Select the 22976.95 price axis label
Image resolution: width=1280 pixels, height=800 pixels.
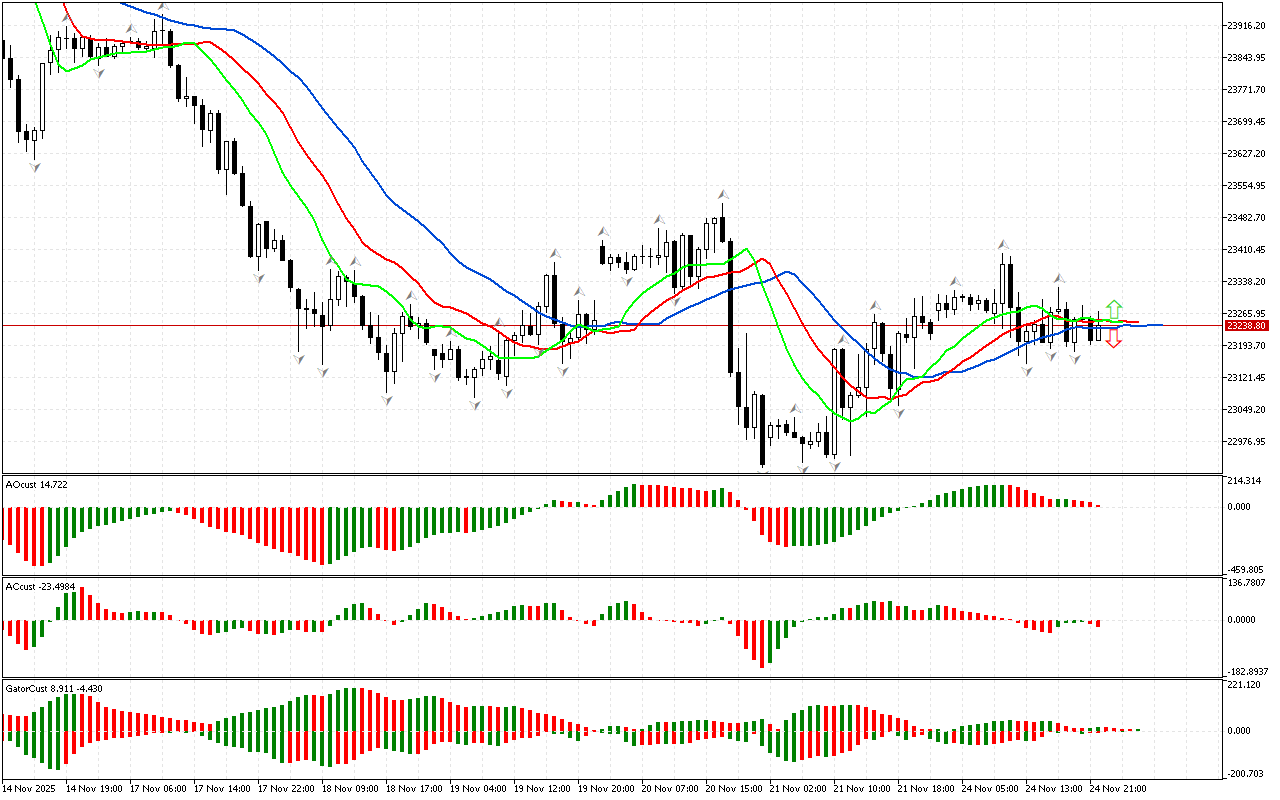pyautogui.click(x=1246, y=442)
